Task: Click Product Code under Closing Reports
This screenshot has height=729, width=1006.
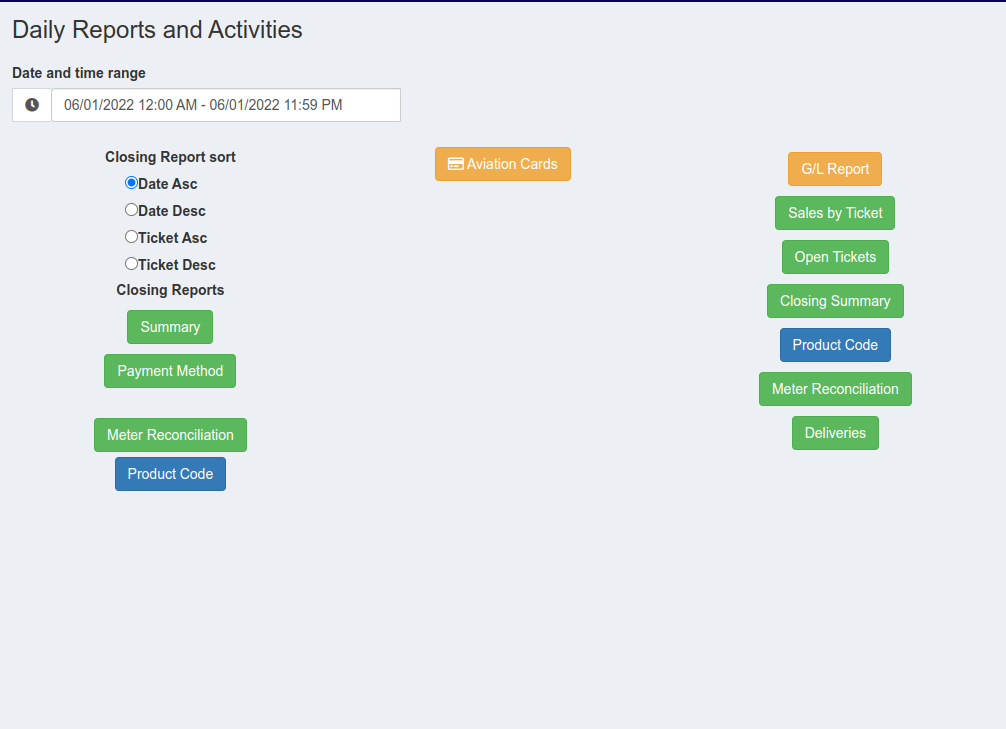Action: click(170, 474)
